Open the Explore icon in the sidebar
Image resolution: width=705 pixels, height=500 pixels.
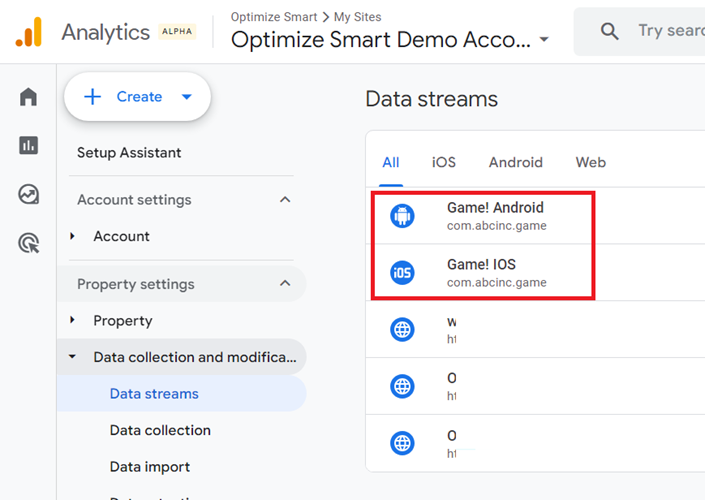[28, 194]
